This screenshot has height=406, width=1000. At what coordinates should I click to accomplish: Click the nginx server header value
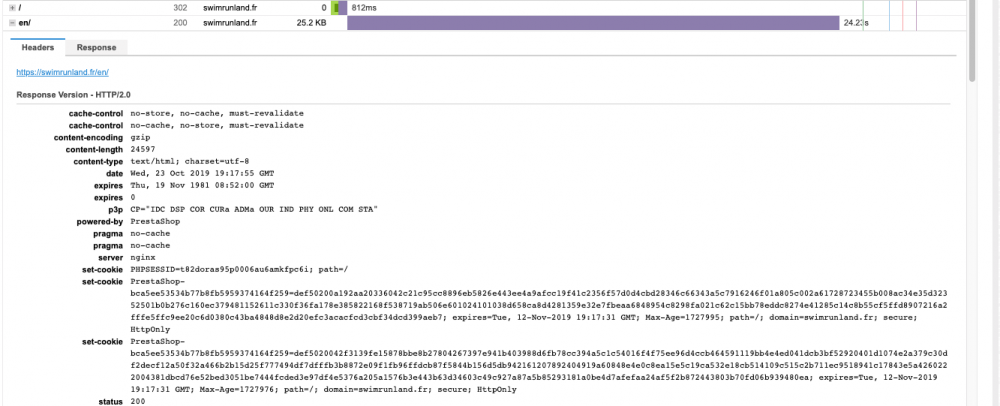pos(142,257)
